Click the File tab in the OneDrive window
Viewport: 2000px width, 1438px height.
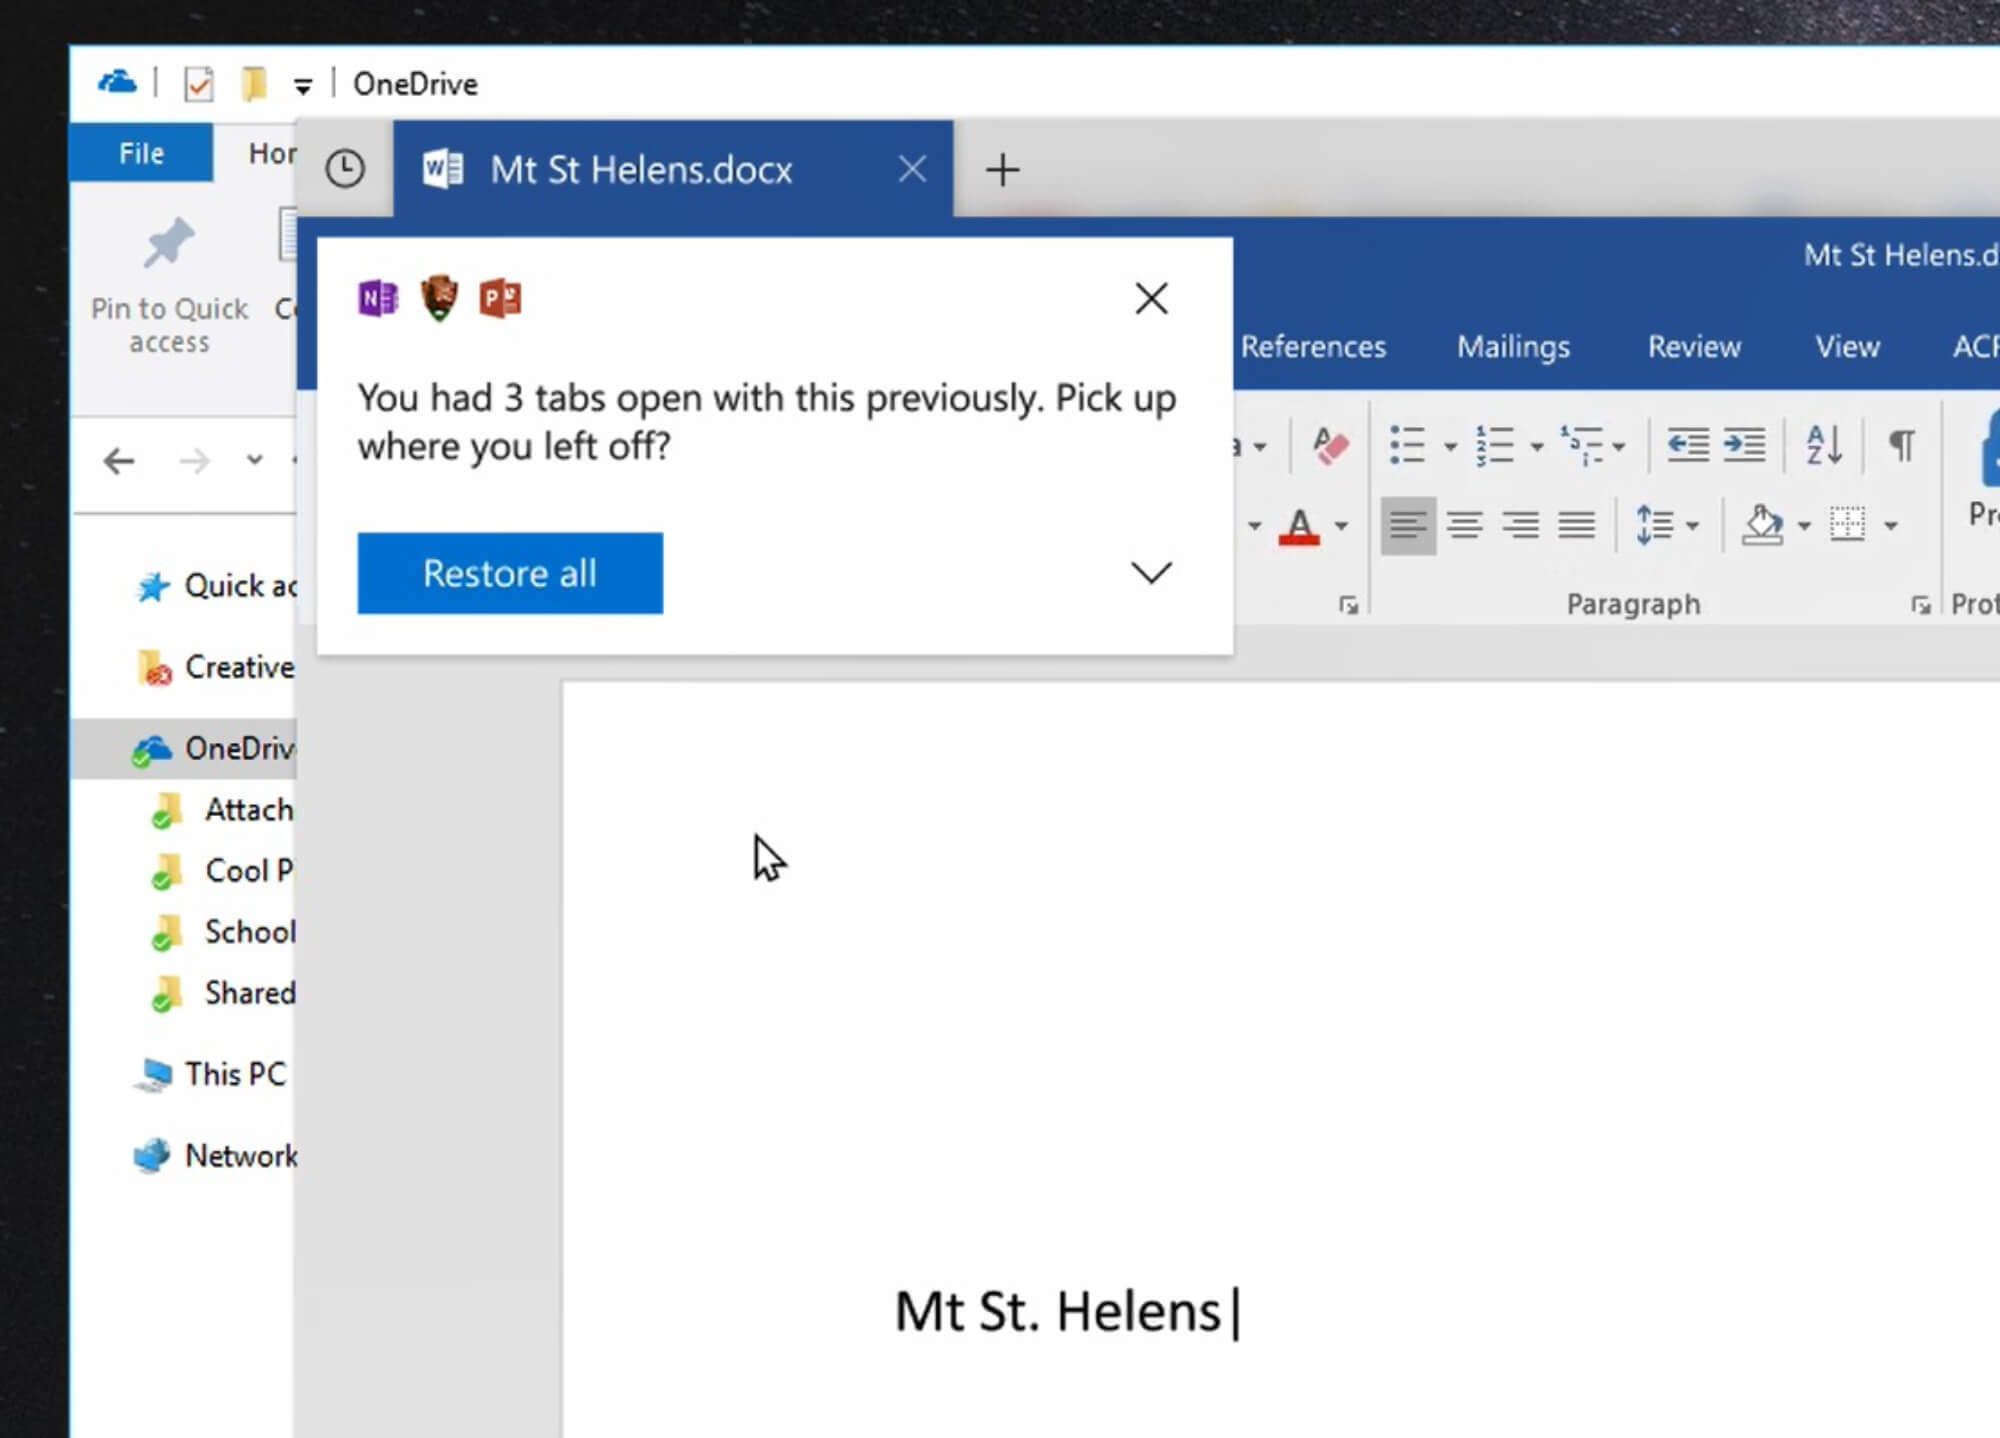[x=141, y=153]
